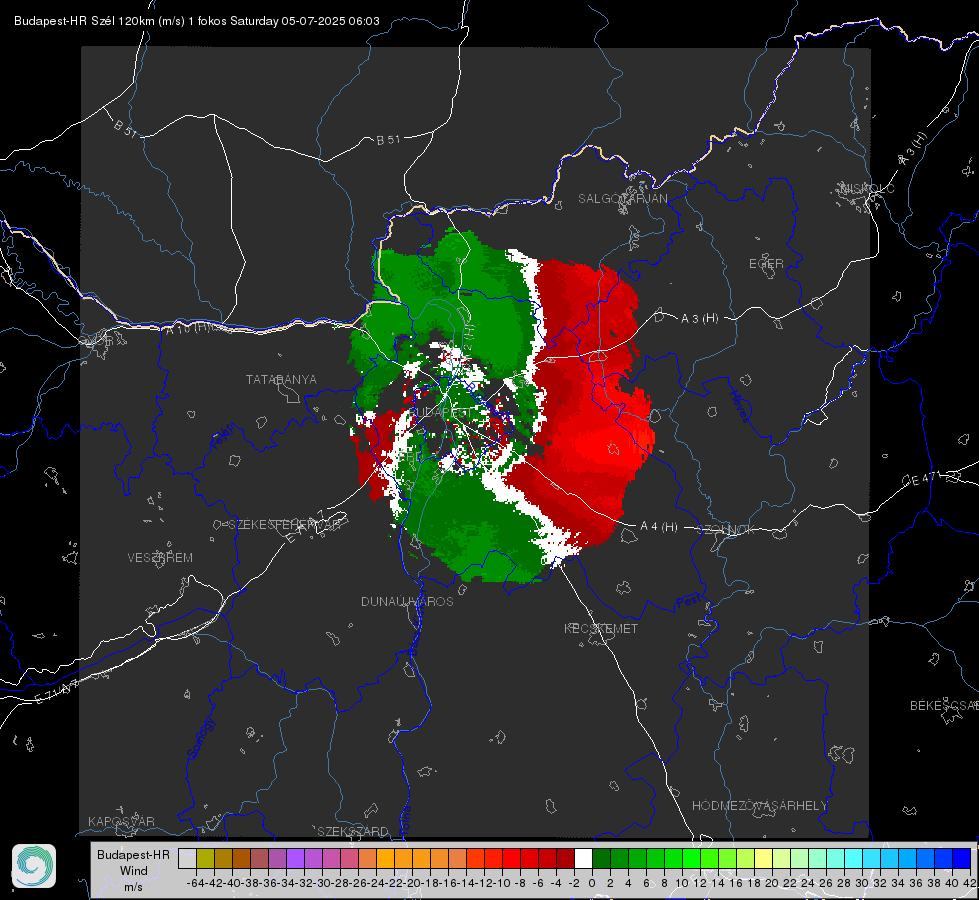The image size is (979, 900).
Task: Click the VESZPRÉM city label
Action: click(160, 558)
